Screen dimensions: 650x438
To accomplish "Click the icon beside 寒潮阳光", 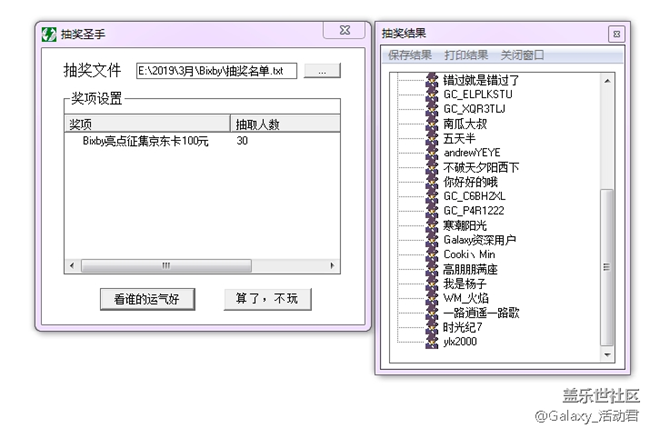I will tap(432, 225).
